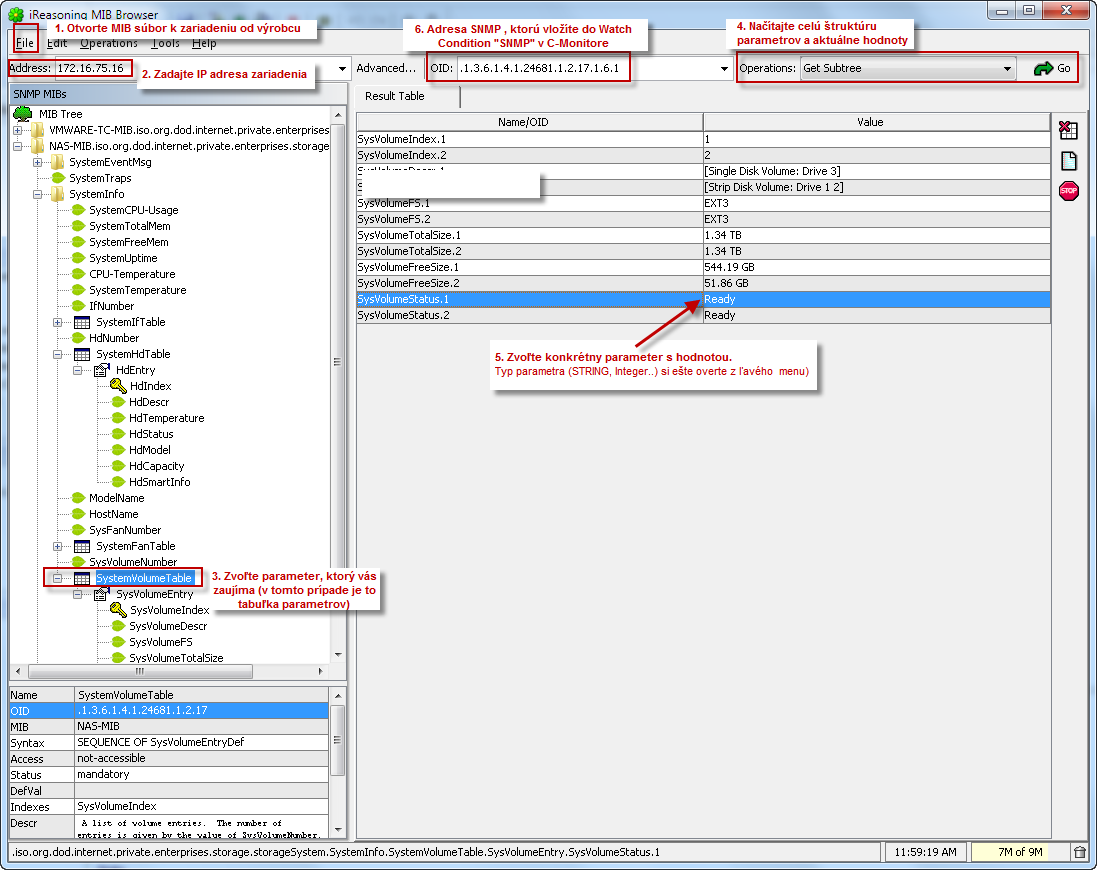Viewport: 1097px width, 870px height.
Task: Select SystemTemperature in the MIB tree
Action: [x=138, y=290]
